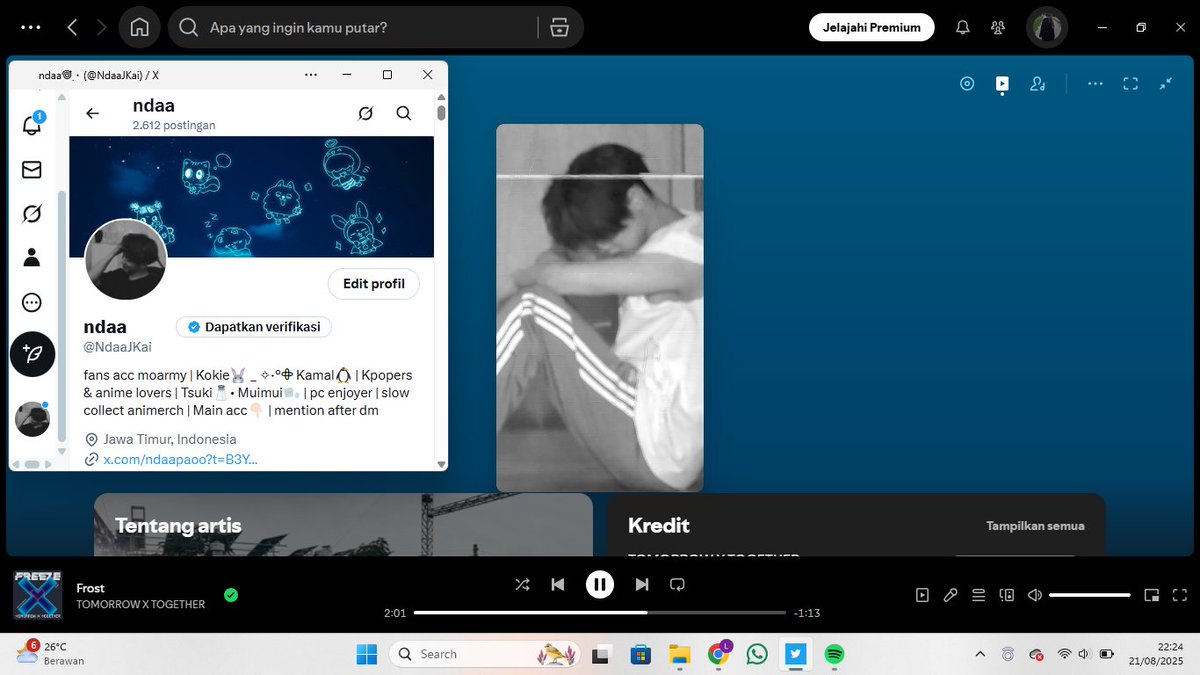Open the artist view icon in Now Playing
This screenshot has height=675, width=1200.
pos(1037,84)
